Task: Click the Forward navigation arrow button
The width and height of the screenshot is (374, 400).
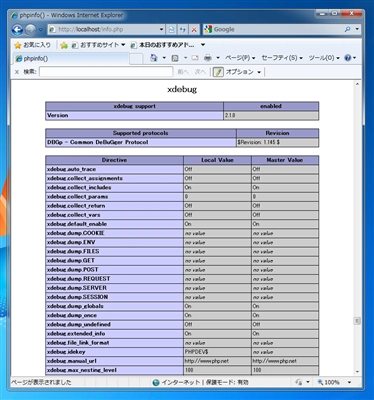Action: tap(30, 30)
